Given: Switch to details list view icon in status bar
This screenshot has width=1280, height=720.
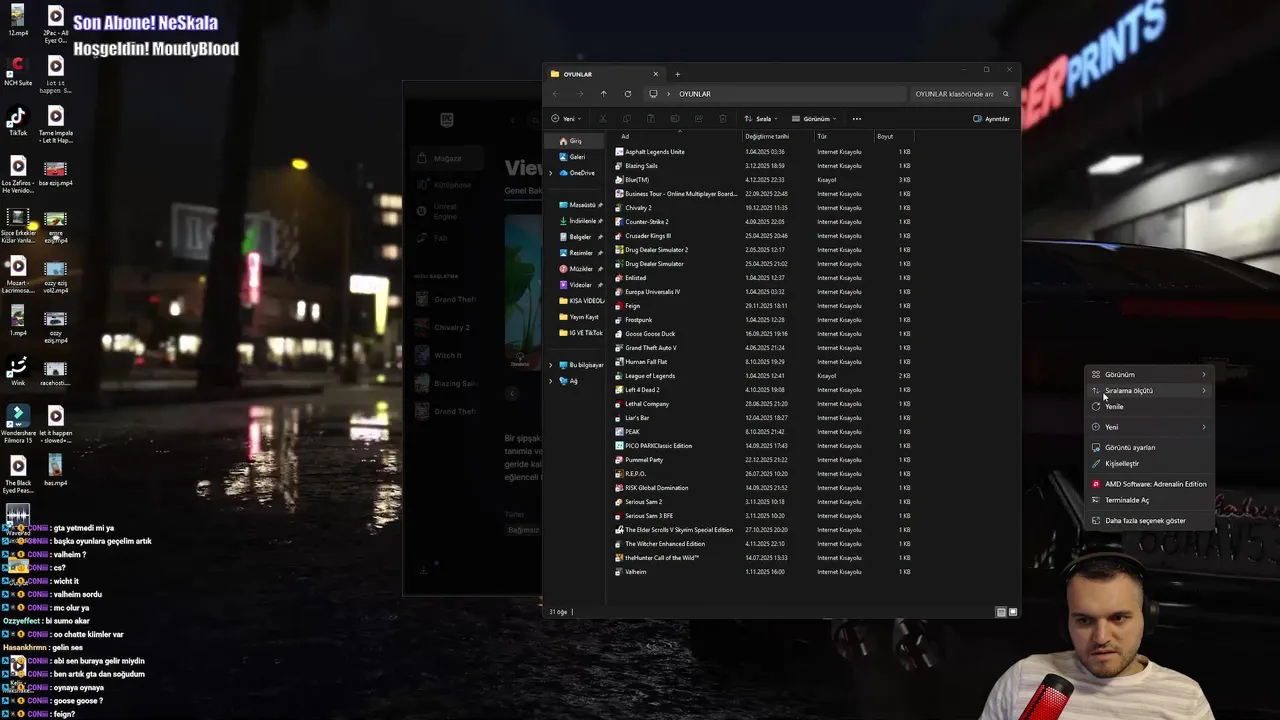Looking at the screenshot, I should click(1001, 612).
